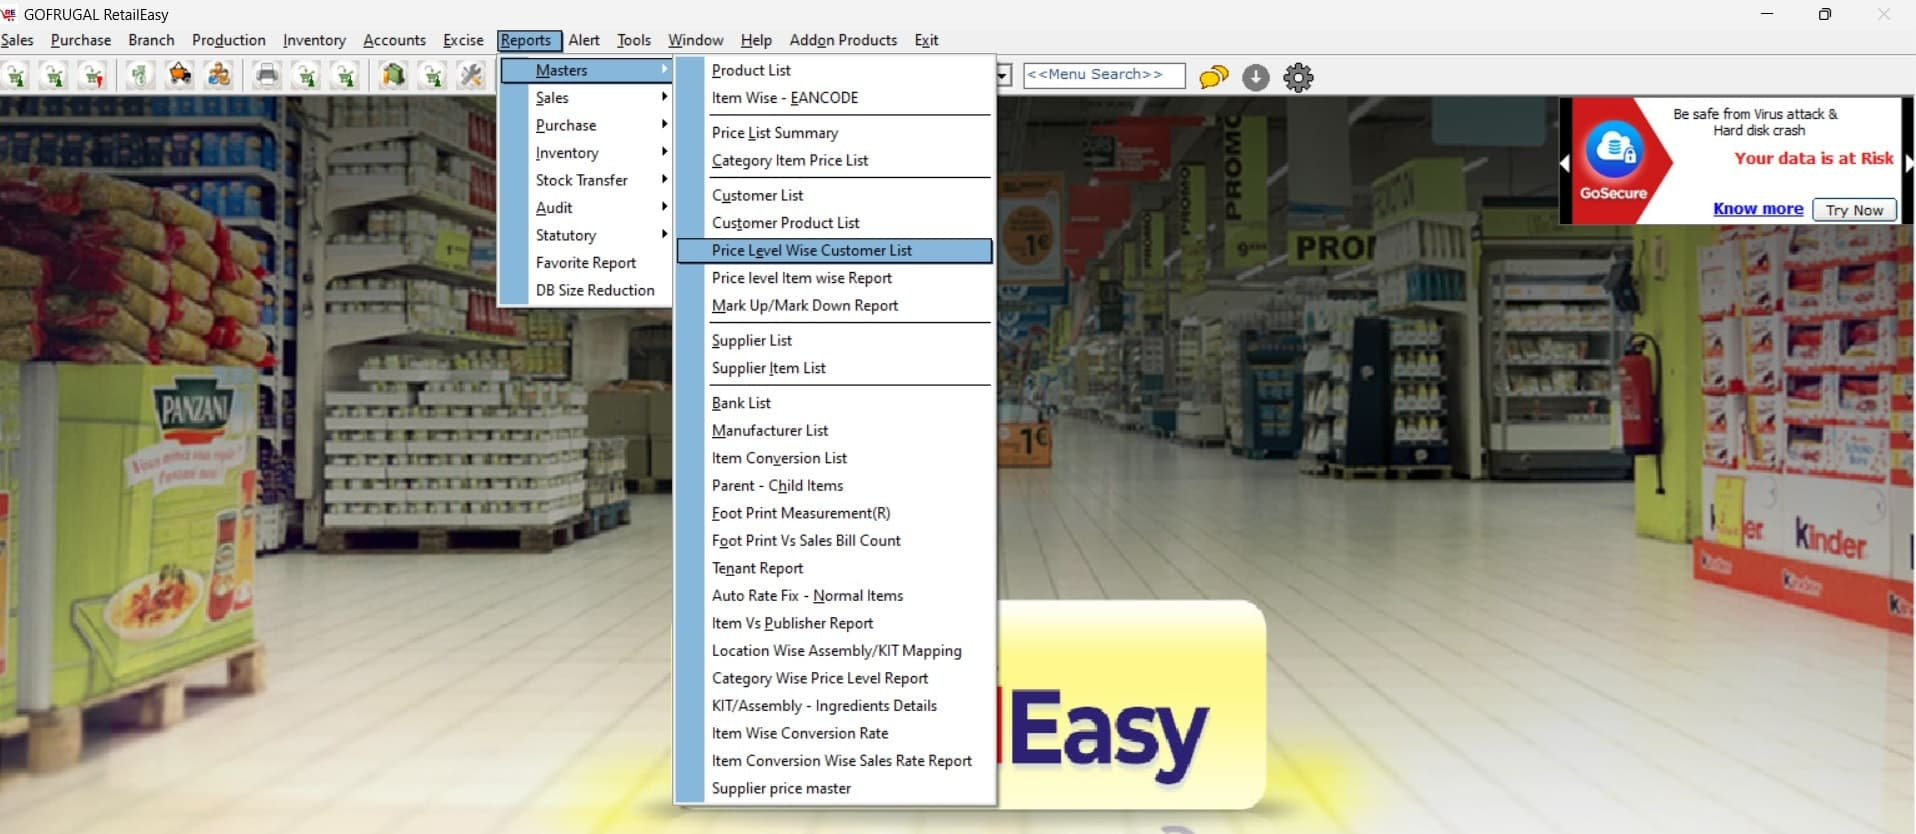Screen dimensions: 1916x834
Task: Select Mark Up/Mark Down Report
Action: click(834, 305)
